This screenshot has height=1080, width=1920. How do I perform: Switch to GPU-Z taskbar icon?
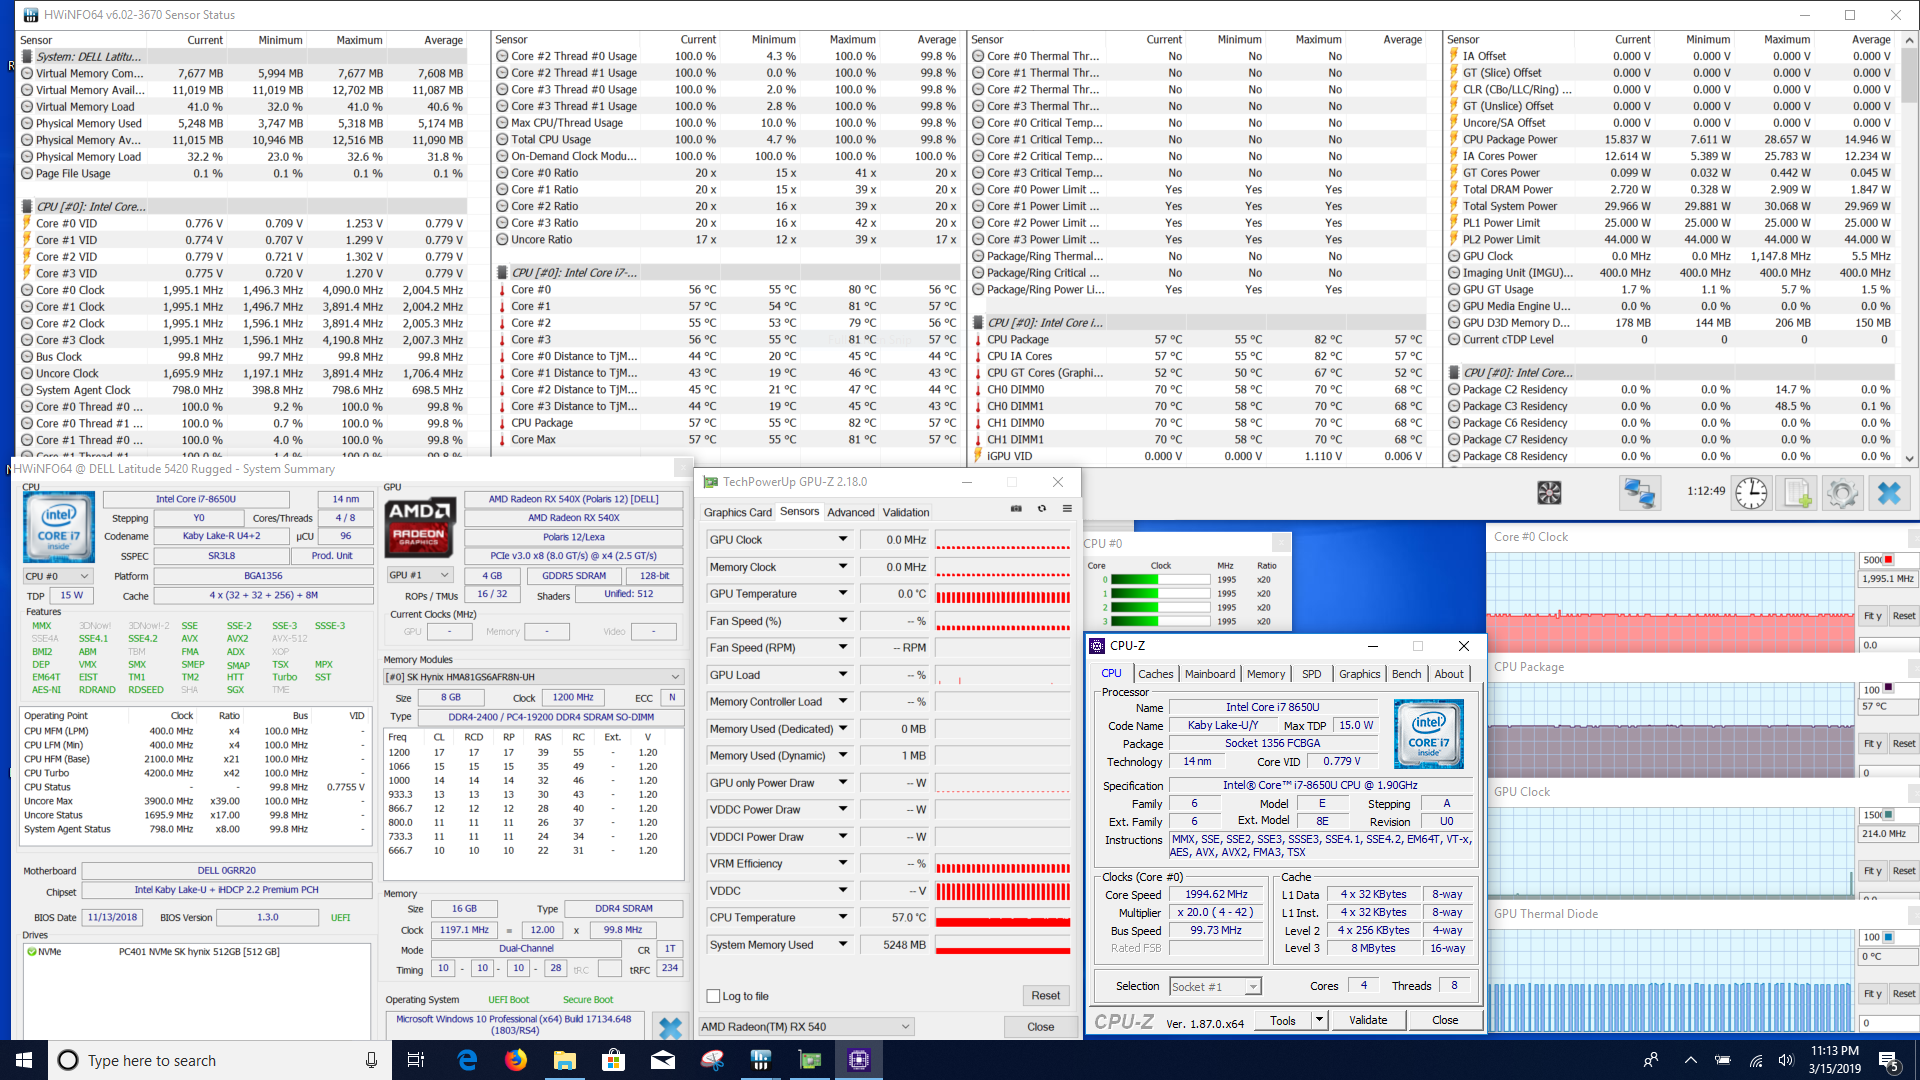810,1060
